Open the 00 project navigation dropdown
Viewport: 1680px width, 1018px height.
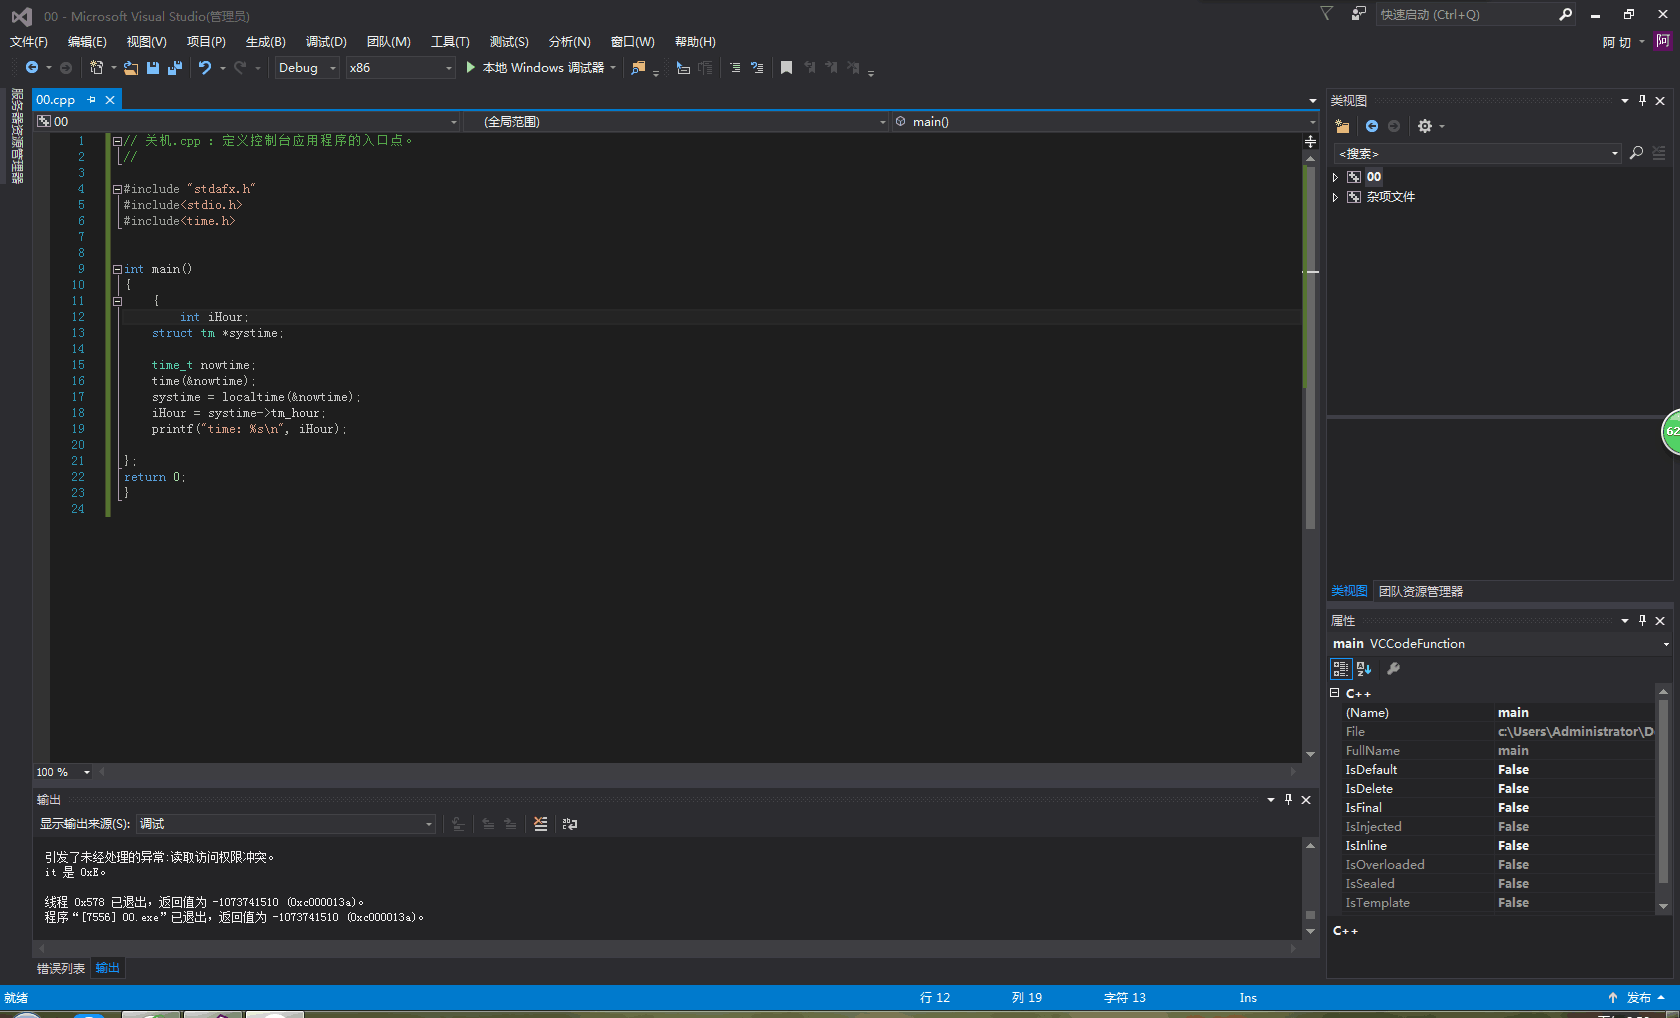click(x=247, y=122)
